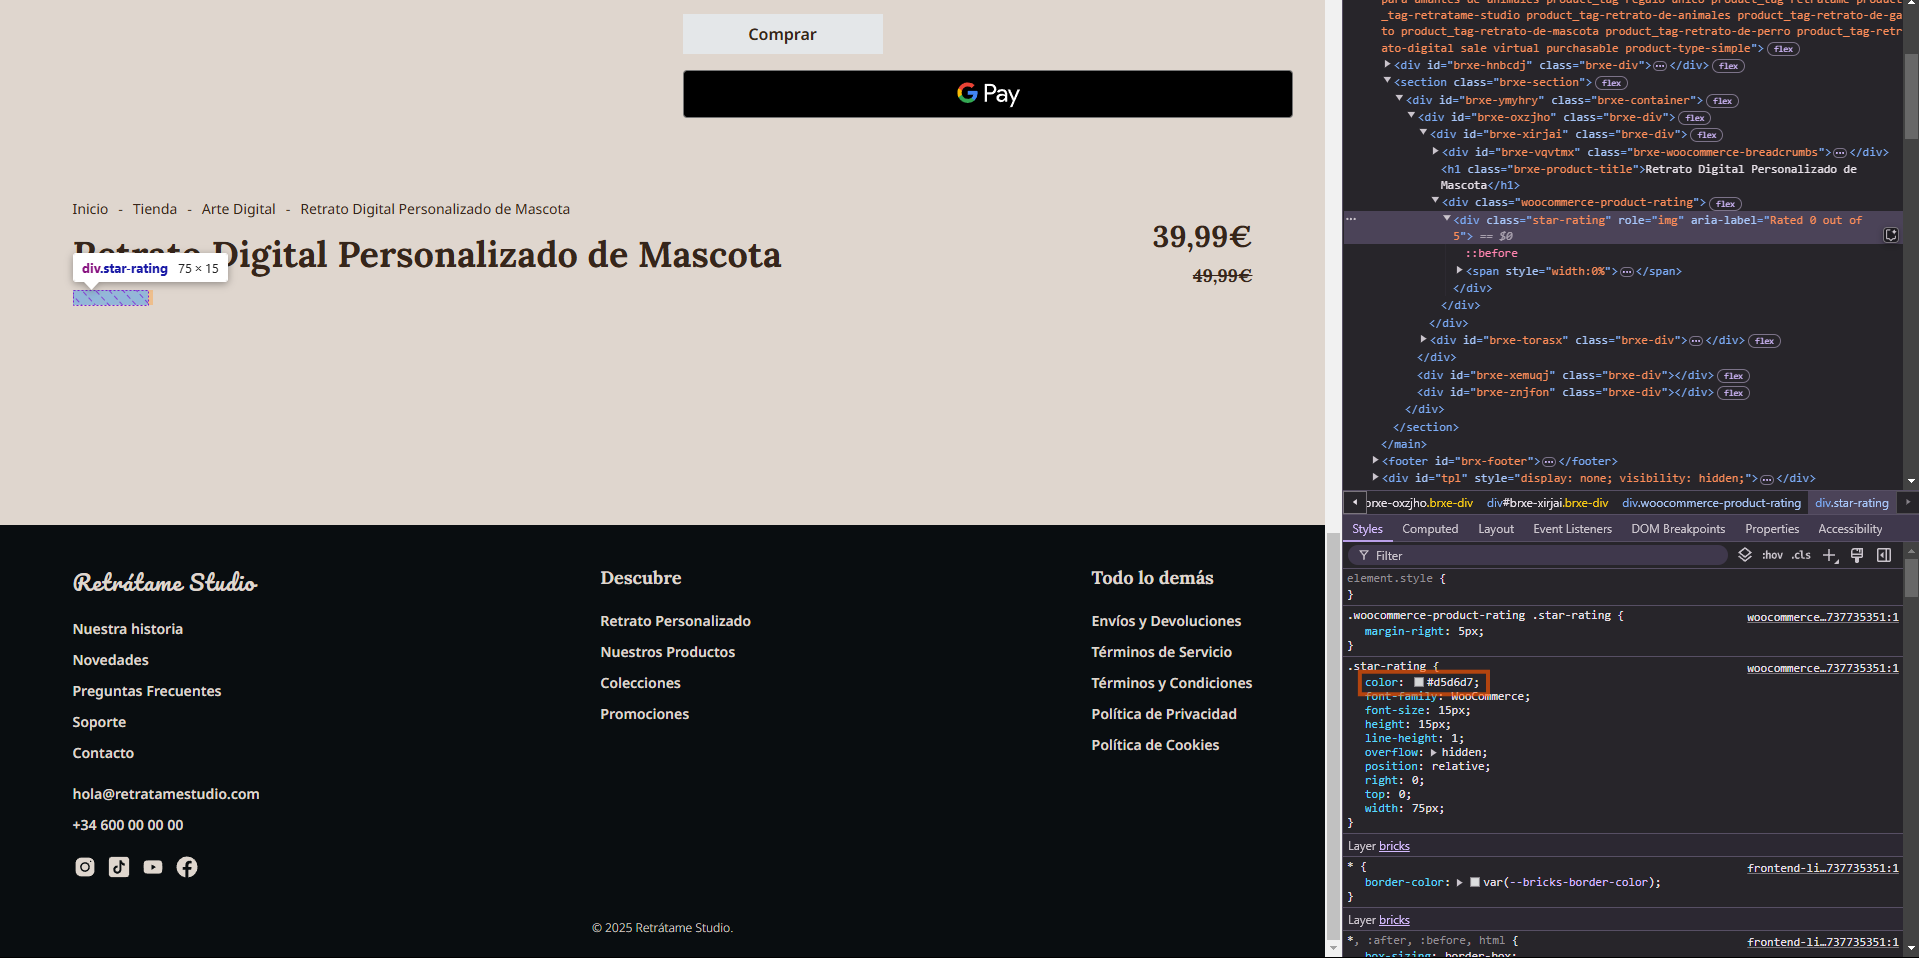Open the Preguntas Frecuentes footer link
1919x958 pixels.
tap(147, 691)
